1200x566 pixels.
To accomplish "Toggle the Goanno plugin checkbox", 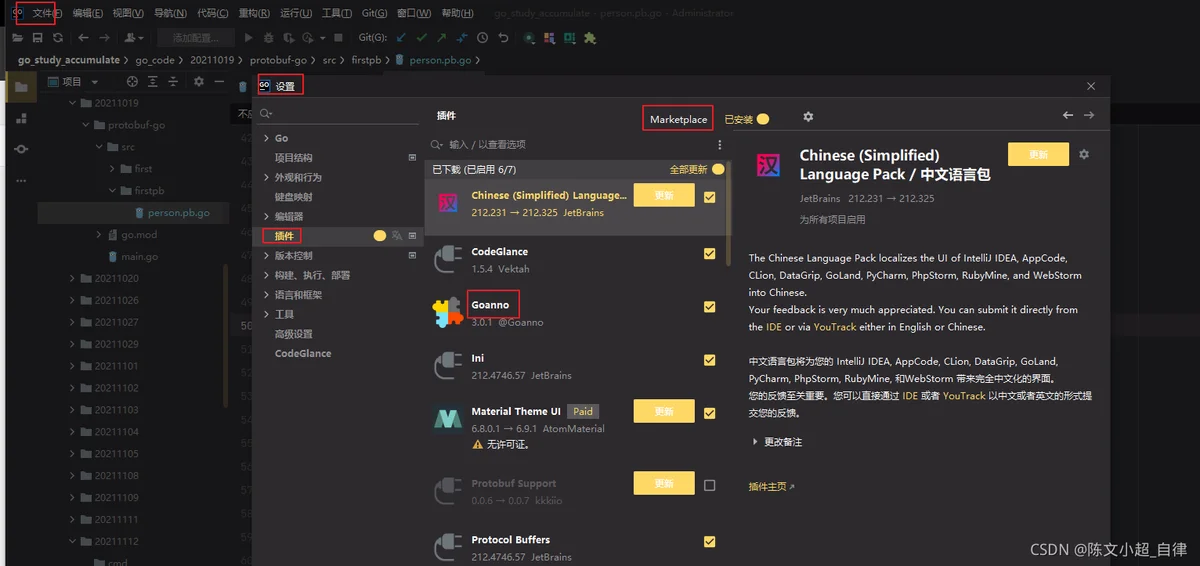I will (x=710, y=307).
